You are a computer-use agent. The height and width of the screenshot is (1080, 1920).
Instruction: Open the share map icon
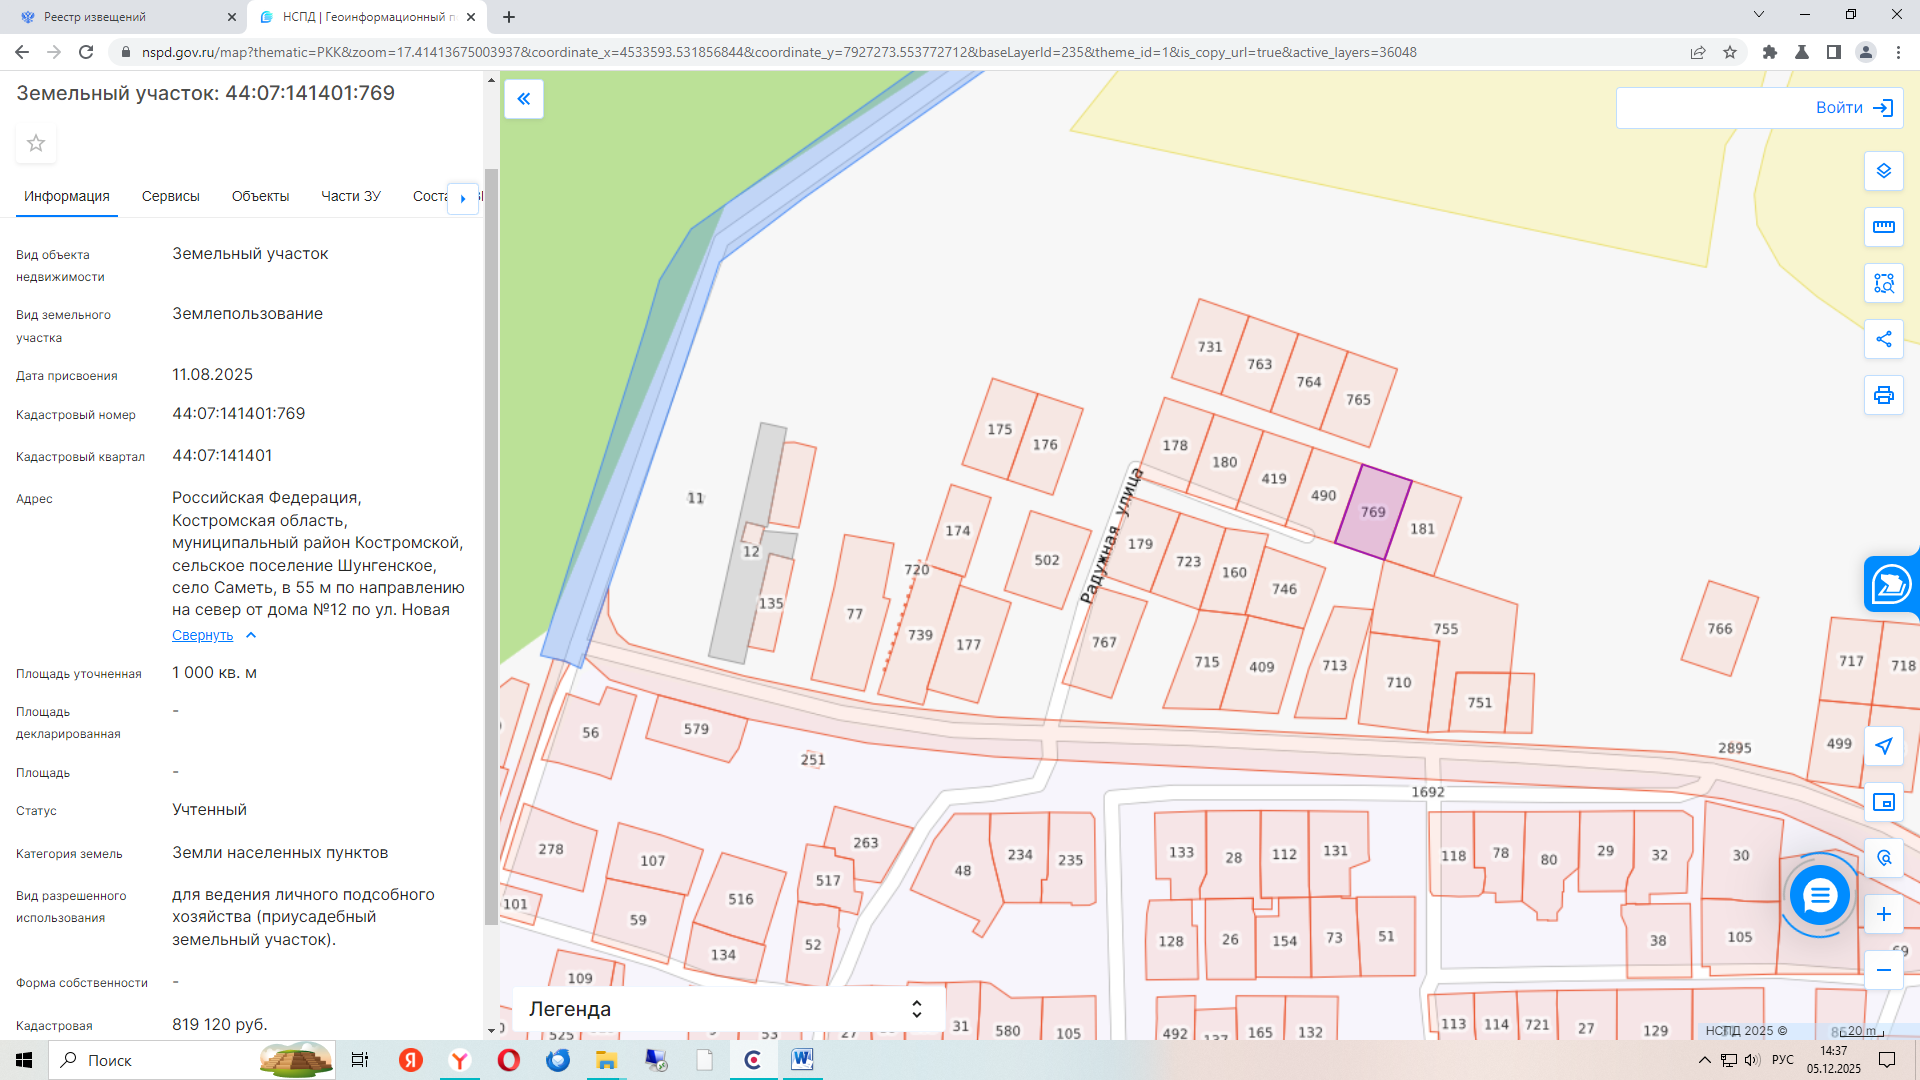pyautogui.click(x=1883, y=339)
